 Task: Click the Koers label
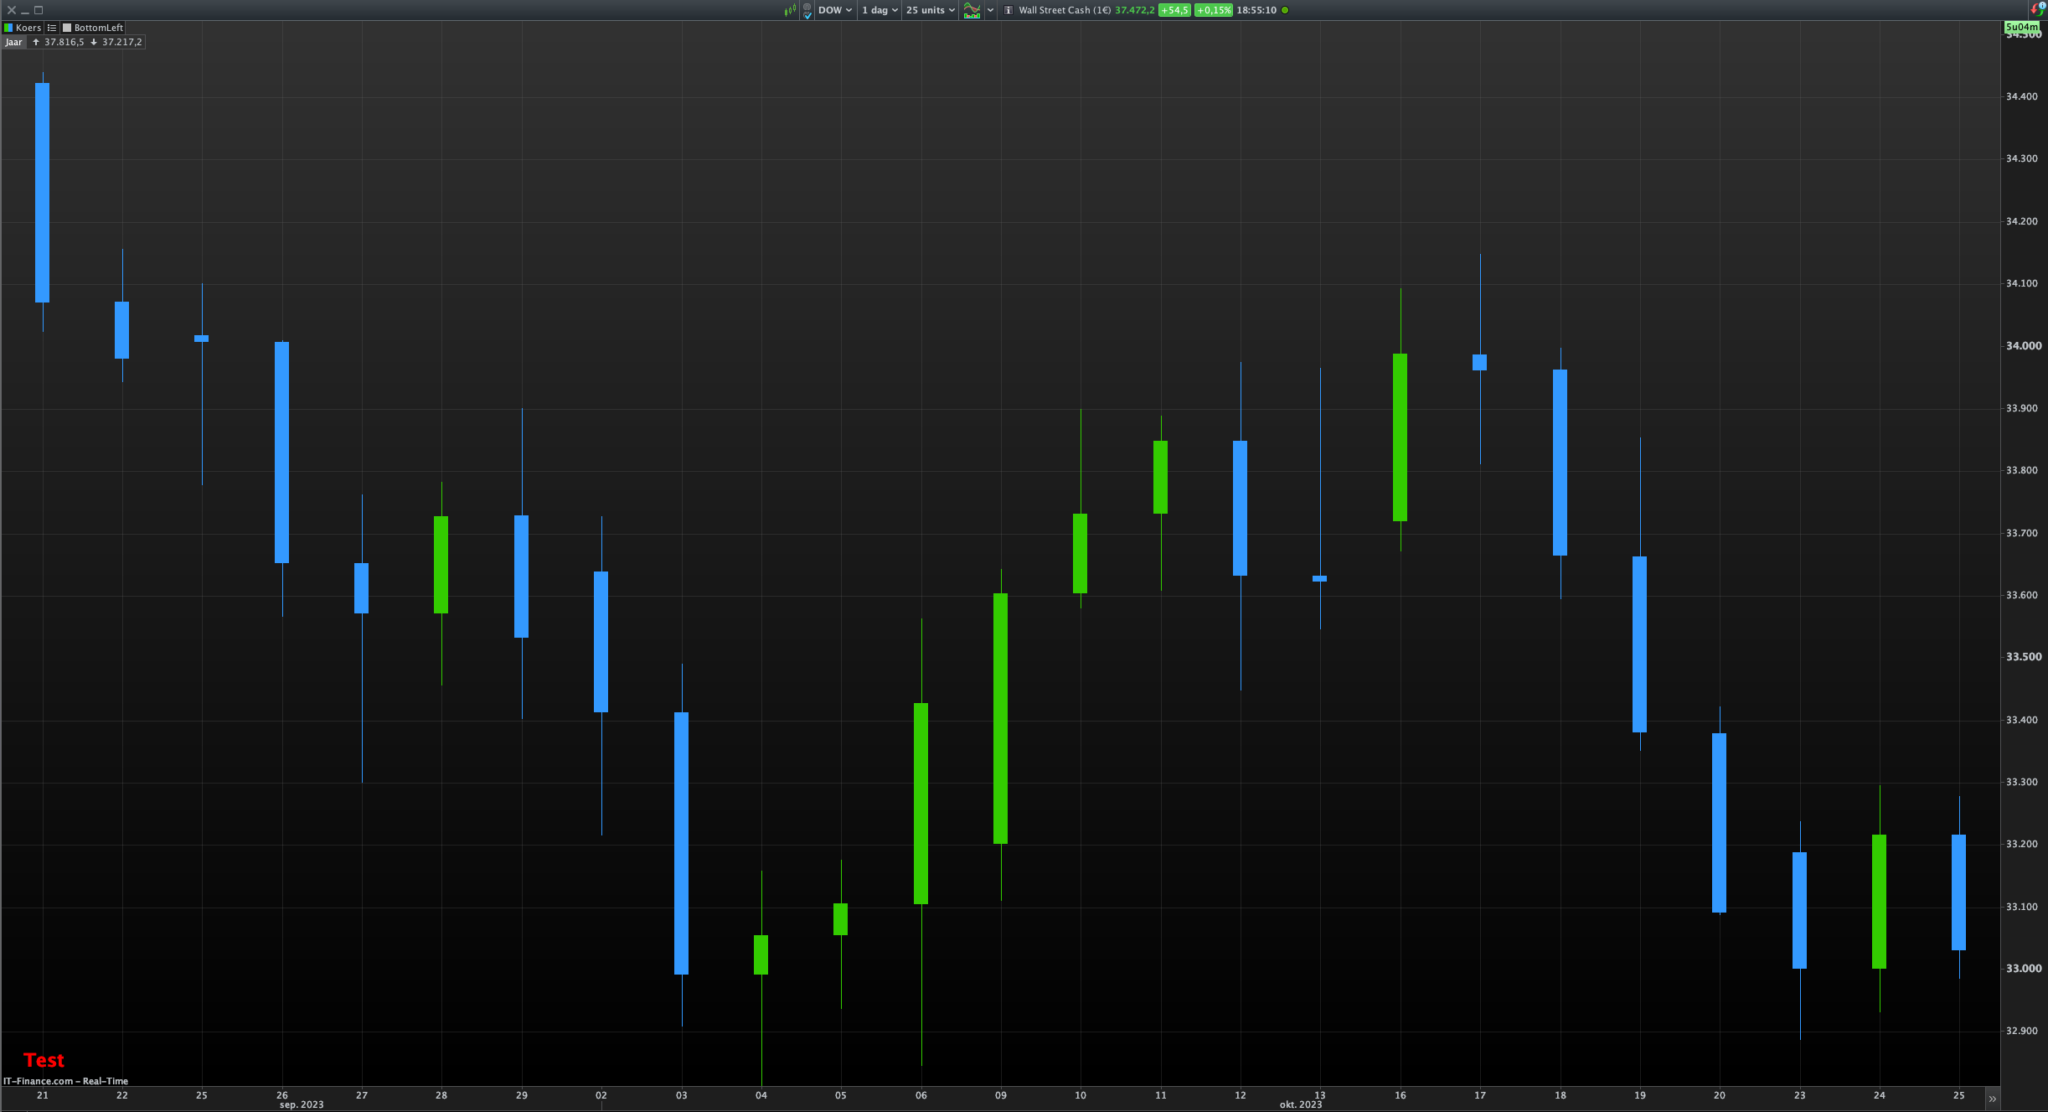click(x=28, y=28)
